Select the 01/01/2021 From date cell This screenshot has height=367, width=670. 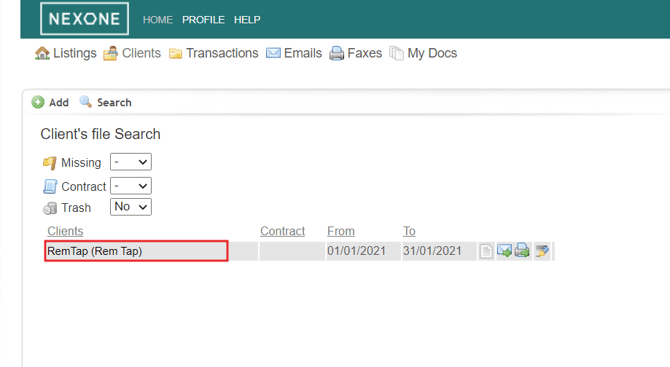[x=363, y=251]
